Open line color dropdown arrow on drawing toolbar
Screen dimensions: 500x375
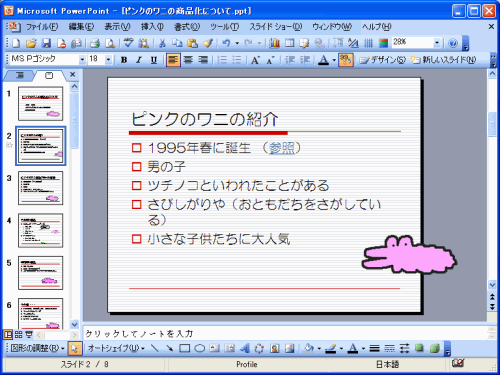point(341,349)
